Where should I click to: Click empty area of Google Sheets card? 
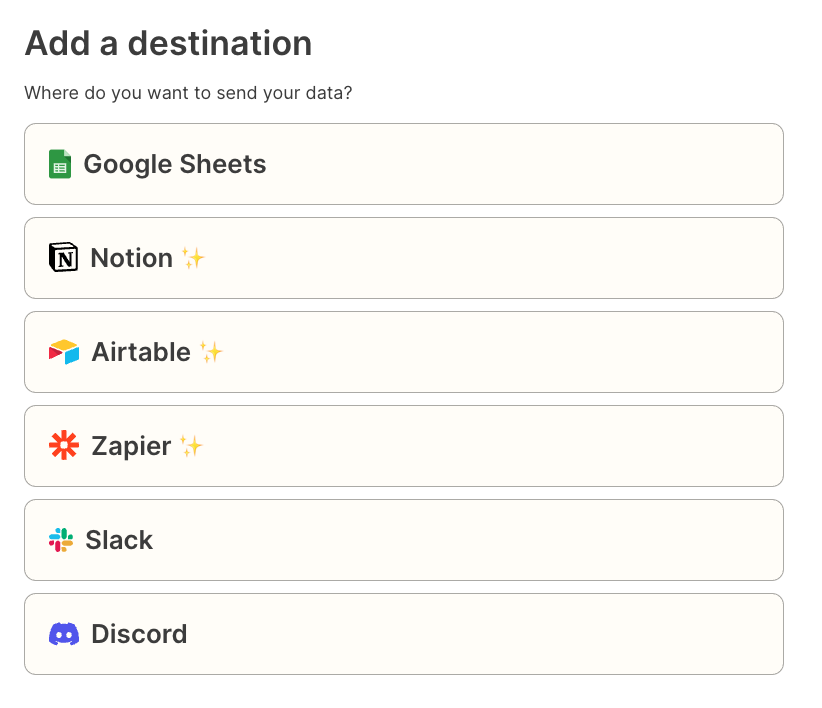[x=524, y=164]
